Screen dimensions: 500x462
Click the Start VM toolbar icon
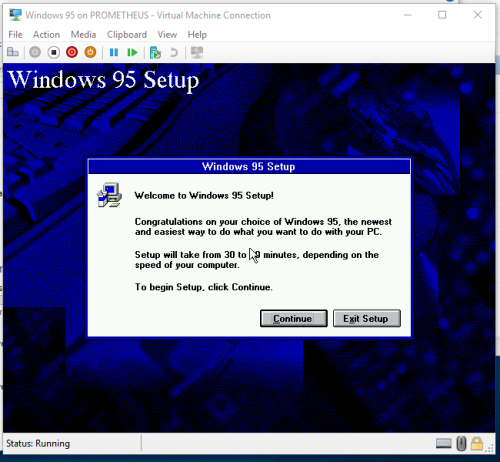(35, 52)
